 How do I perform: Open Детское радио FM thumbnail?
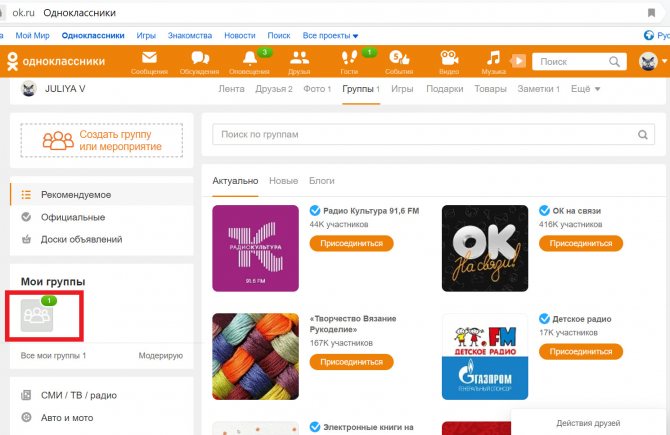pyautogui.click(x=485, y=356)
